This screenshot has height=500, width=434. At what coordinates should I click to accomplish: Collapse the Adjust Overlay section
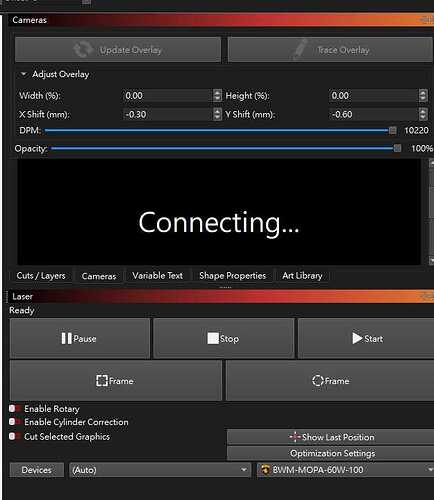(23, 74)
